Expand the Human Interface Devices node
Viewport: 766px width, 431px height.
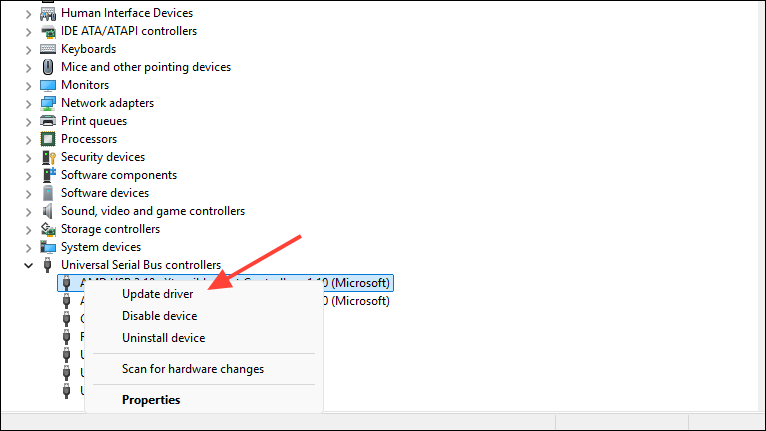click(27, 13)
